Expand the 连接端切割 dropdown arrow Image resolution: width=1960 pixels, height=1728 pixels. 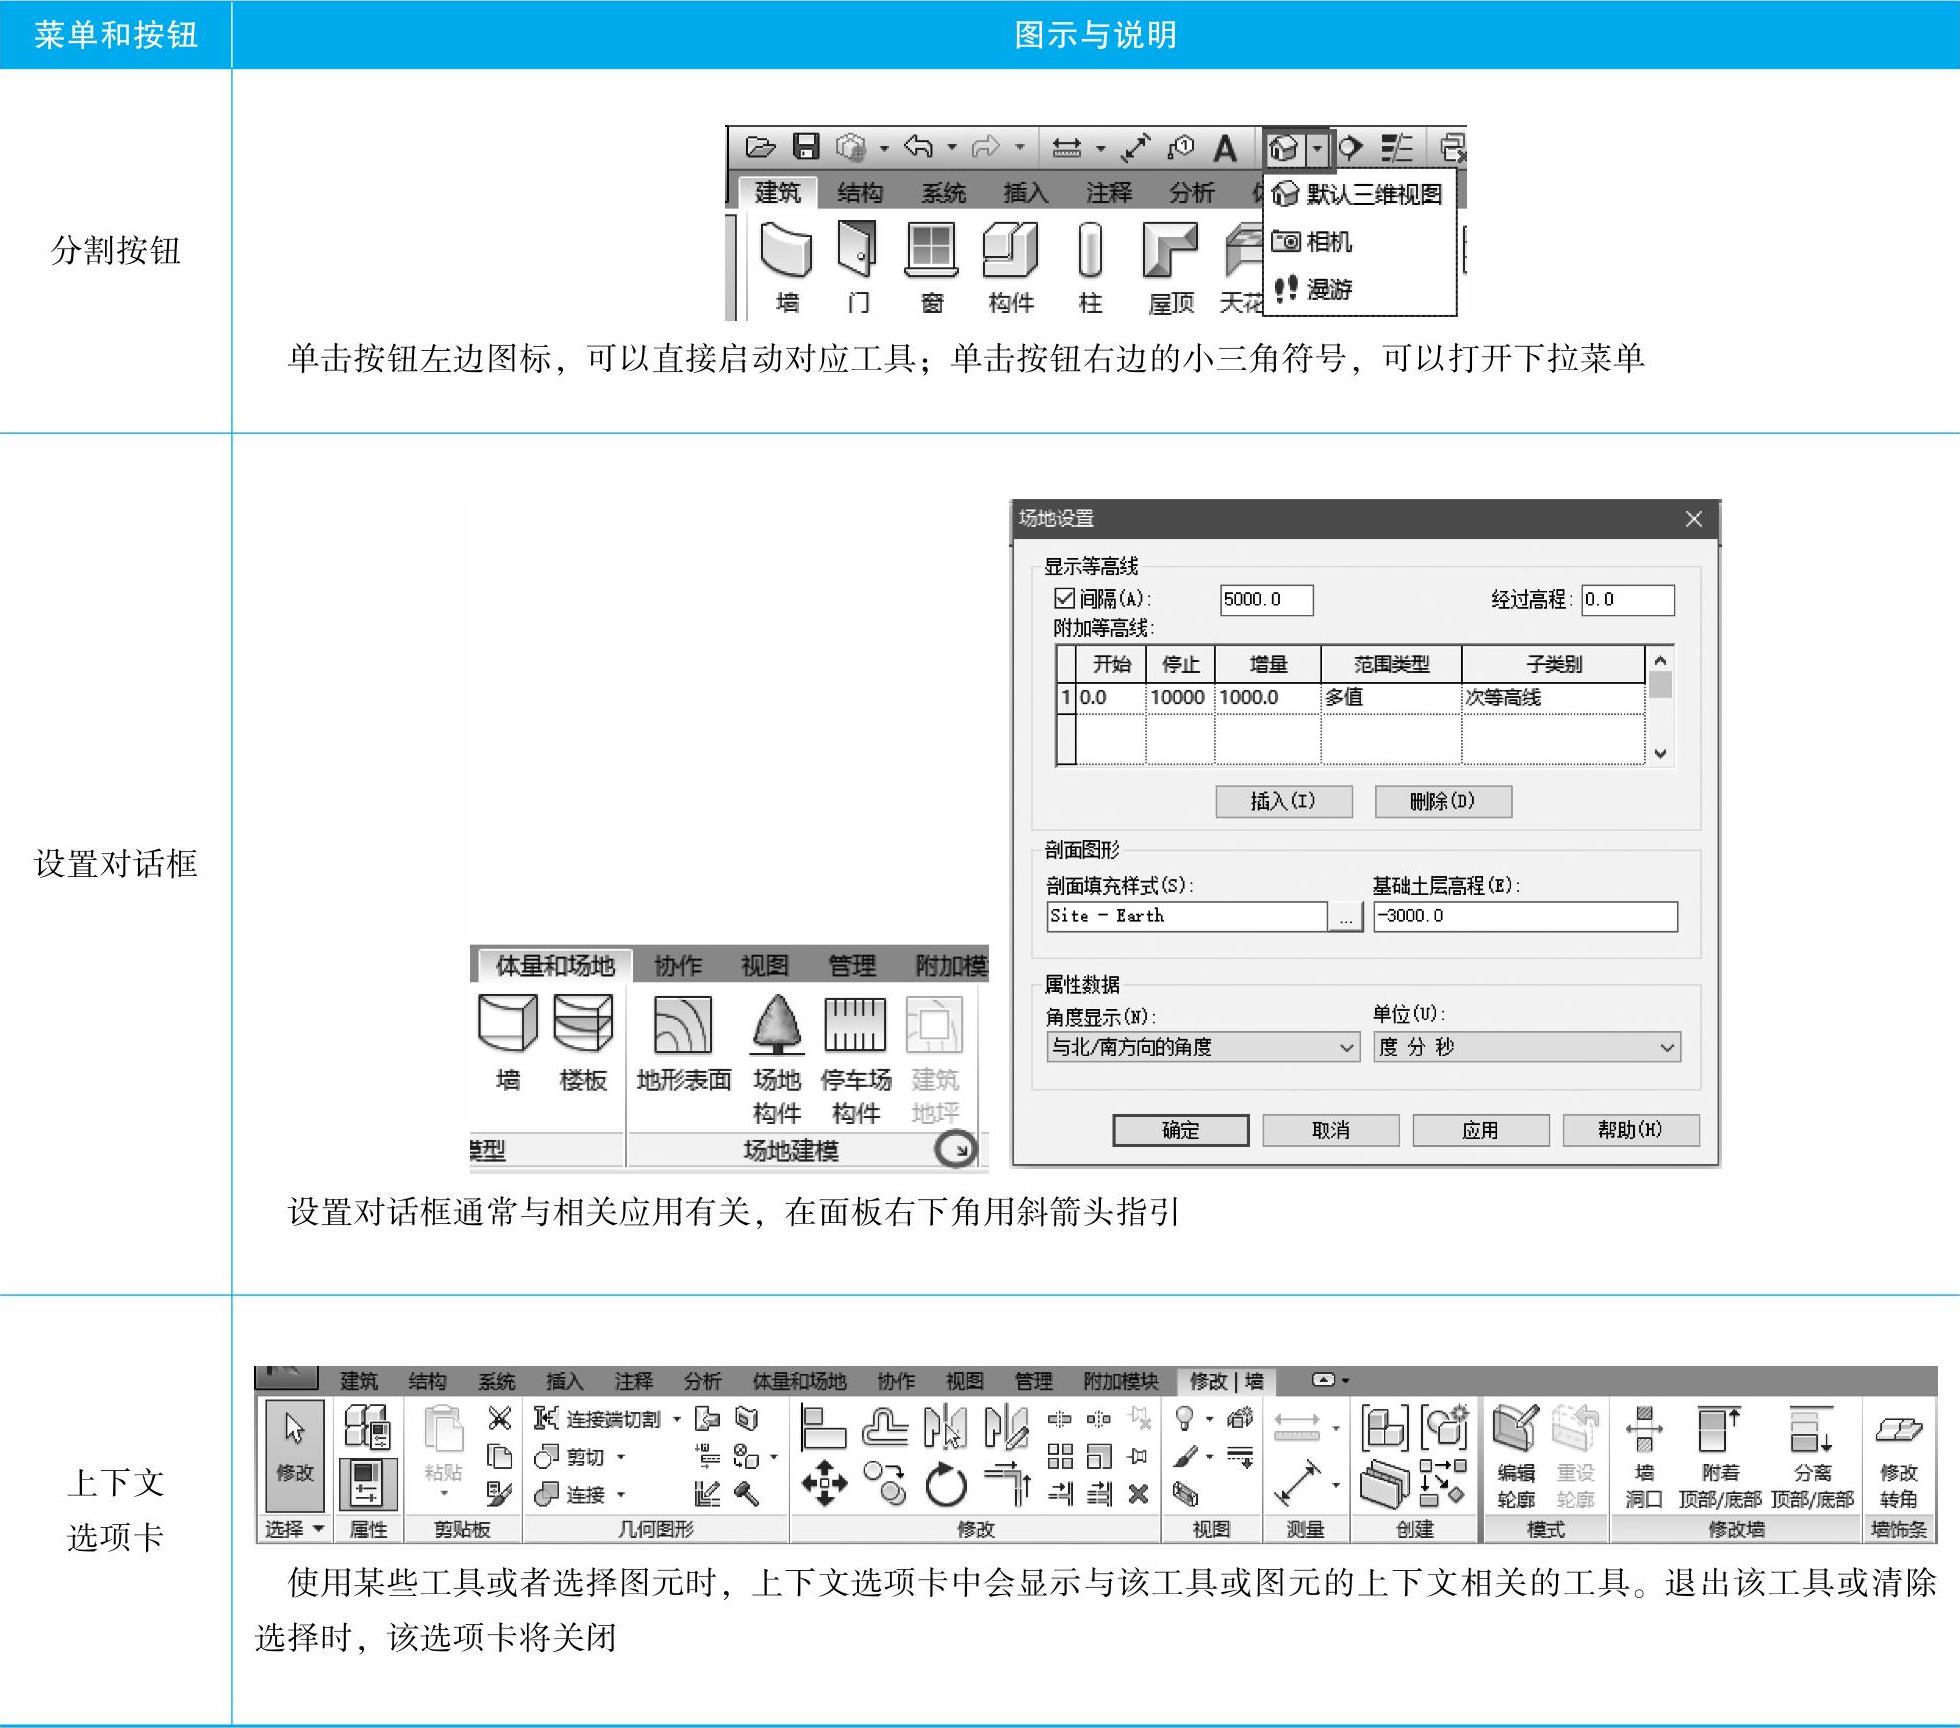click(x=677, y=1419)
